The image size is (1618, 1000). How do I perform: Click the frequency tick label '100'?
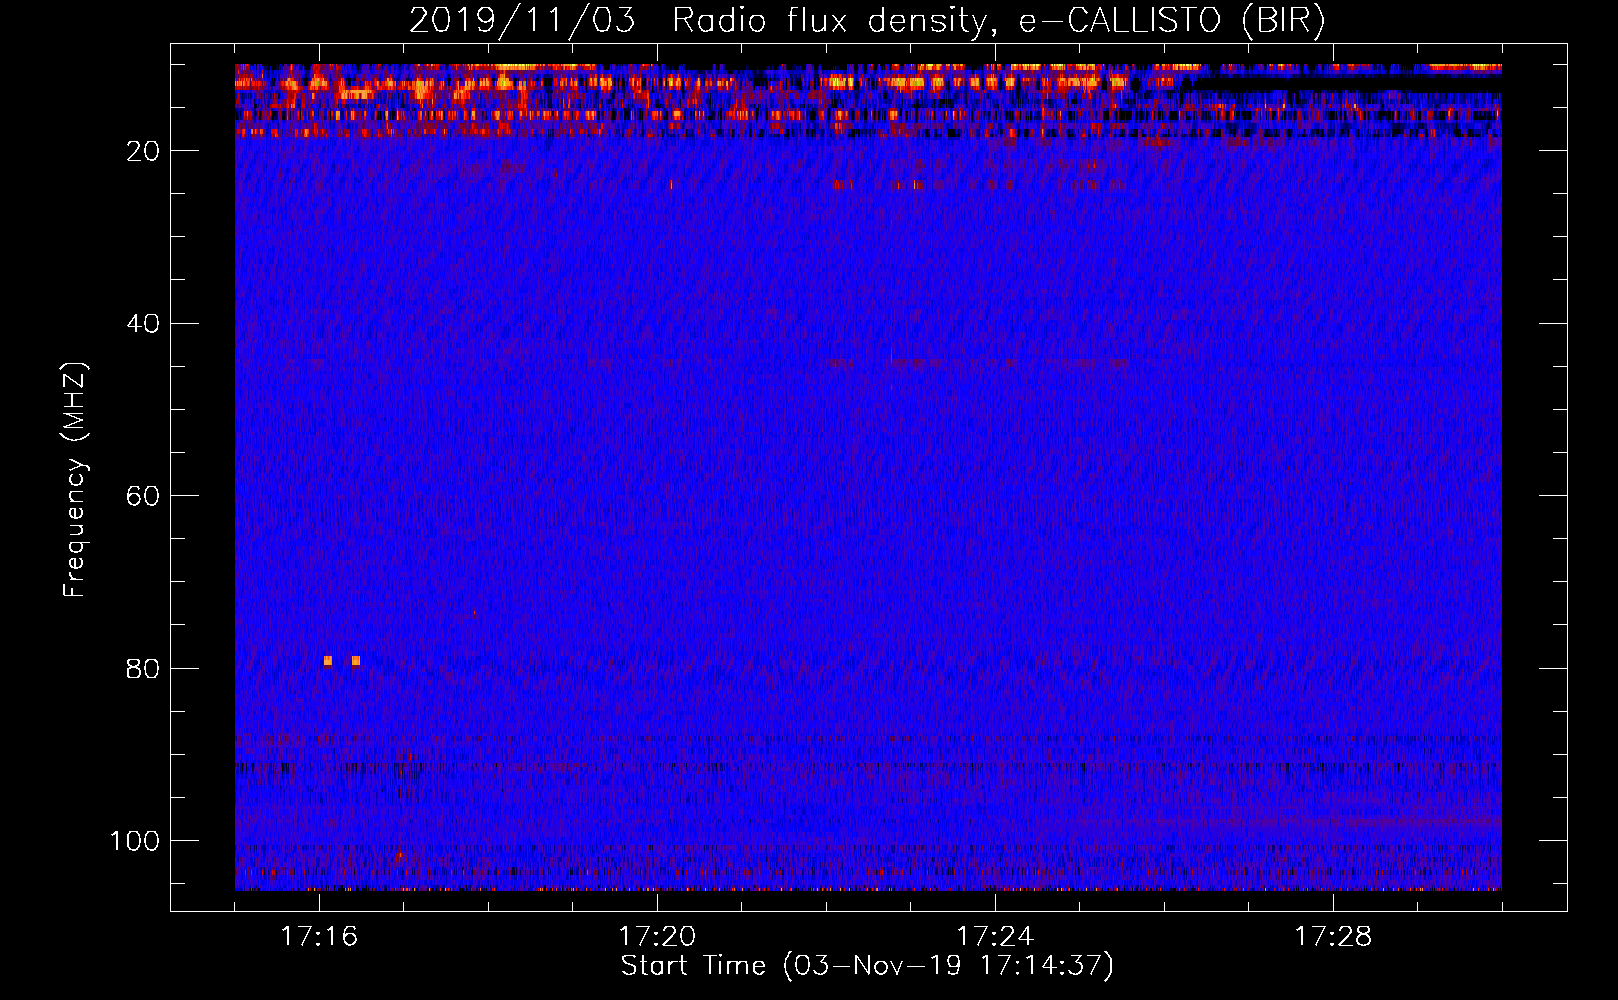click(x=135, y=841)
